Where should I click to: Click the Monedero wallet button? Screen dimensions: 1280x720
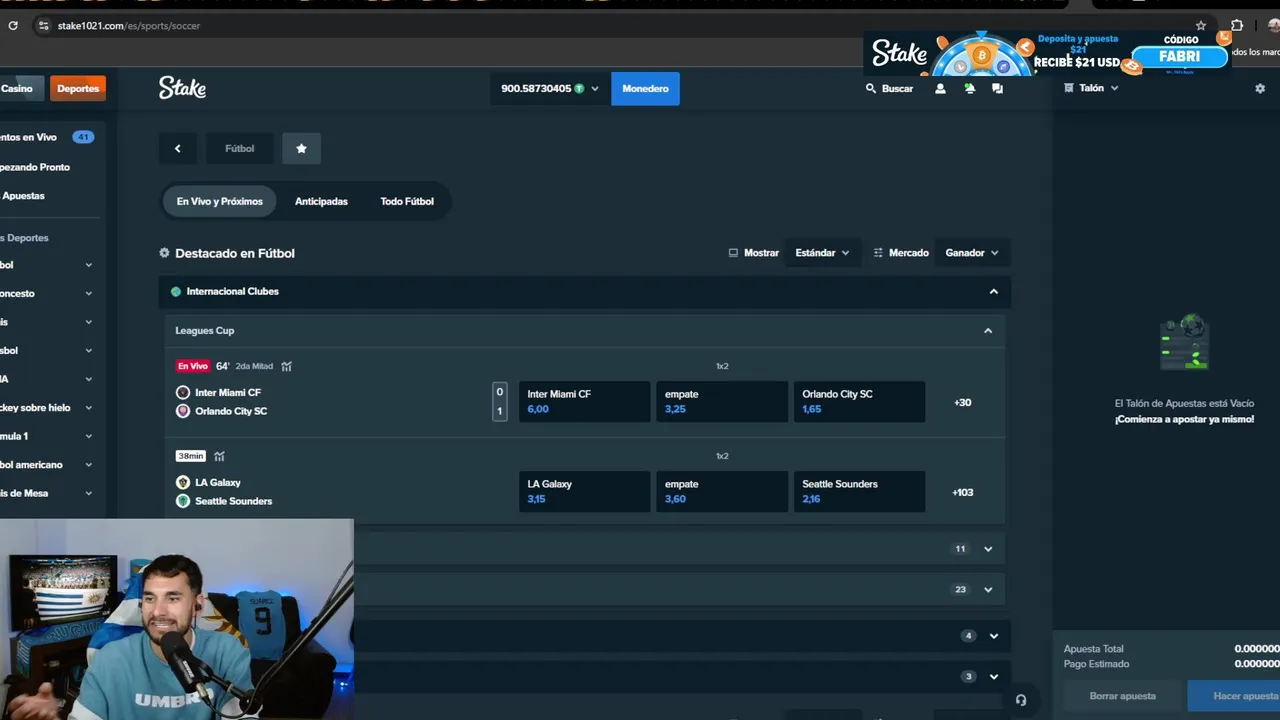(645, 88)
